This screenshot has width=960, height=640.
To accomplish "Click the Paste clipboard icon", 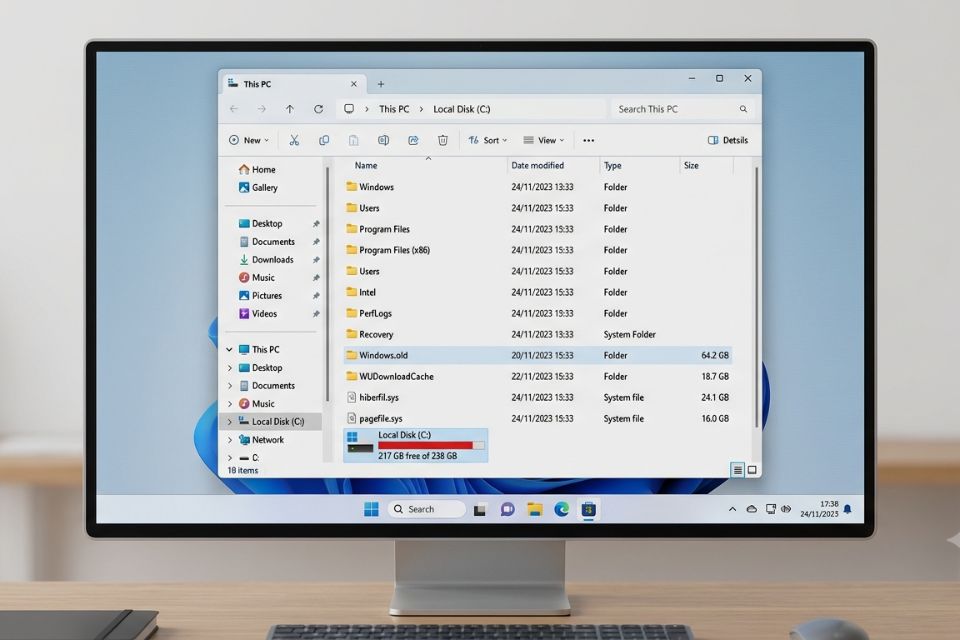I will pyautogui.click(x=353, y=140).
